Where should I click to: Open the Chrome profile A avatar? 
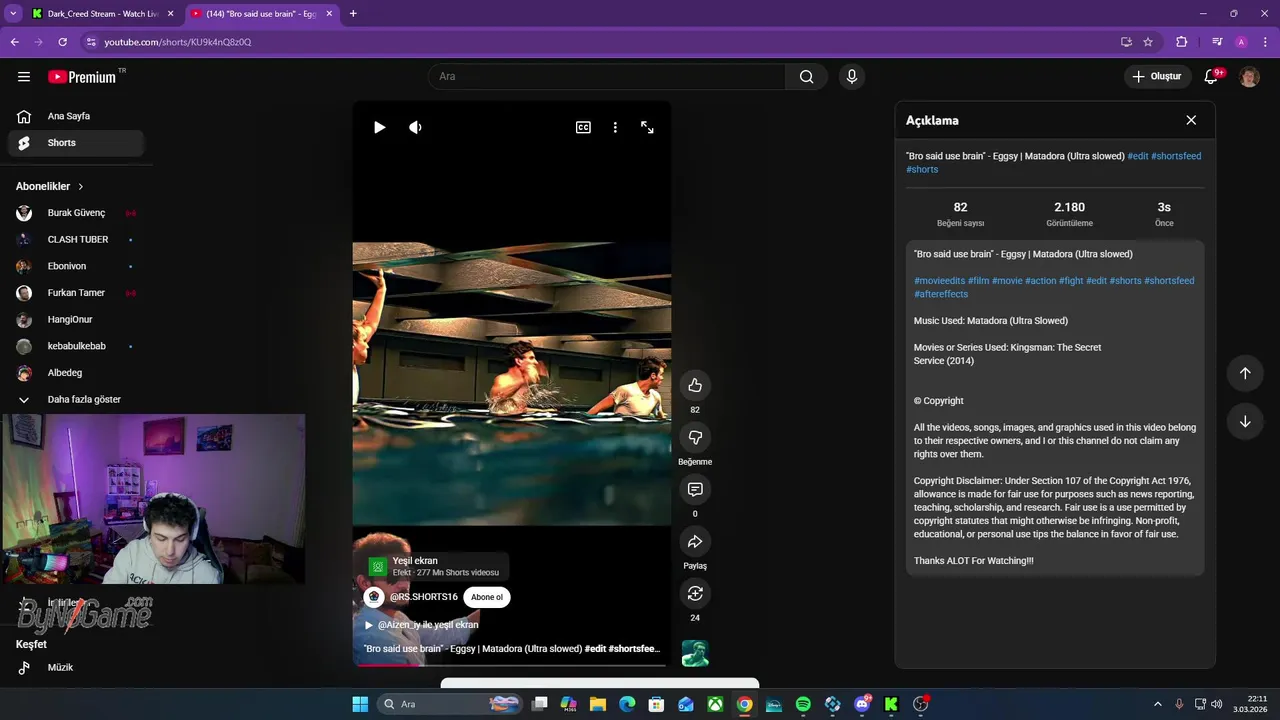pos(1241,42)
